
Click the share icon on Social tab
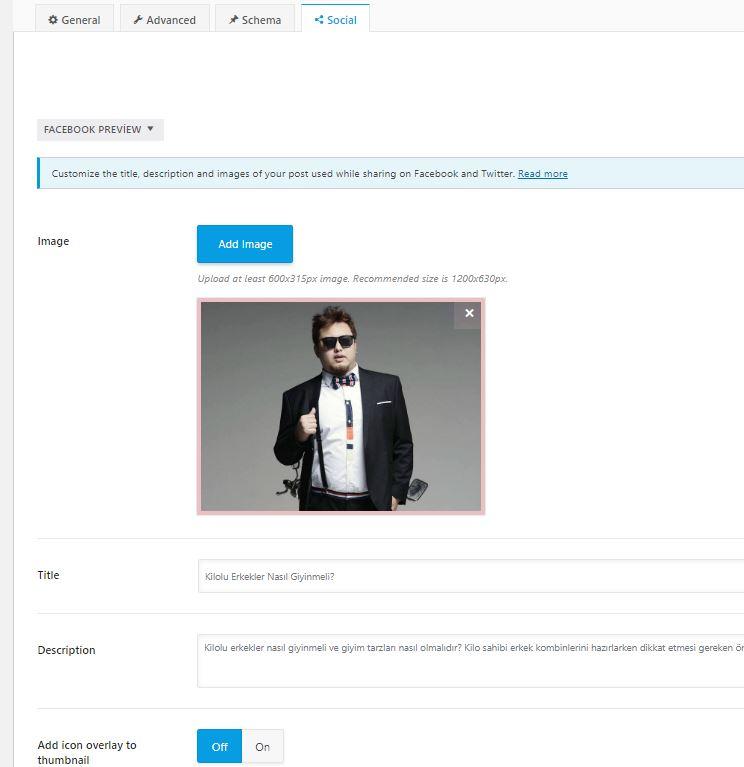[x=319, y=20]
